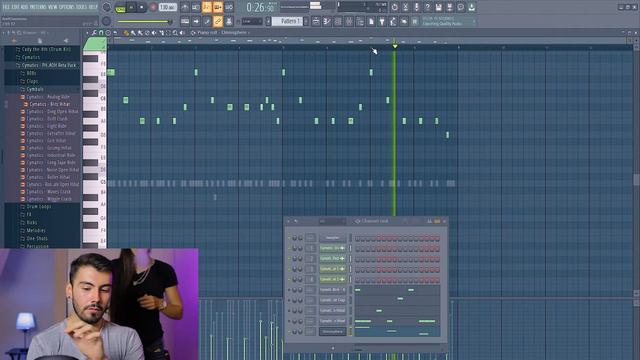Click the stamp icon in piano roll toolbar

click(108, 33)
